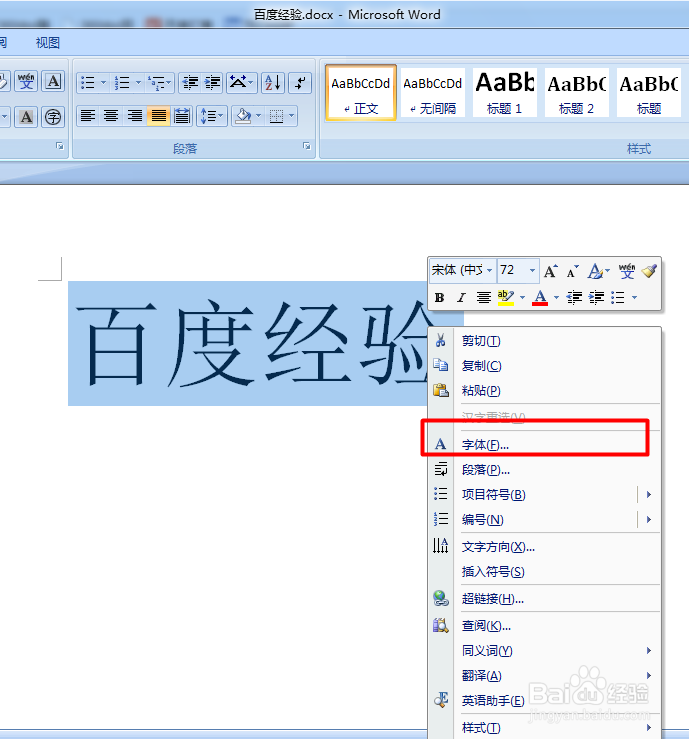The height and width of the screenshot is (739, 689).
Task: Choose 插入符号(S) in context menu
Action: pyautogui.click(x=544, y=572)
